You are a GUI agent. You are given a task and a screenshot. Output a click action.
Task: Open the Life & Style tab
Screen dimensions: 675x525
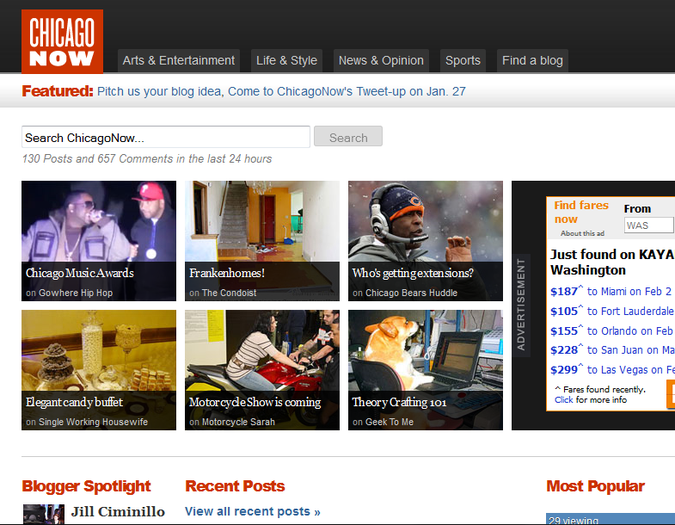click(x=287, y=61)
